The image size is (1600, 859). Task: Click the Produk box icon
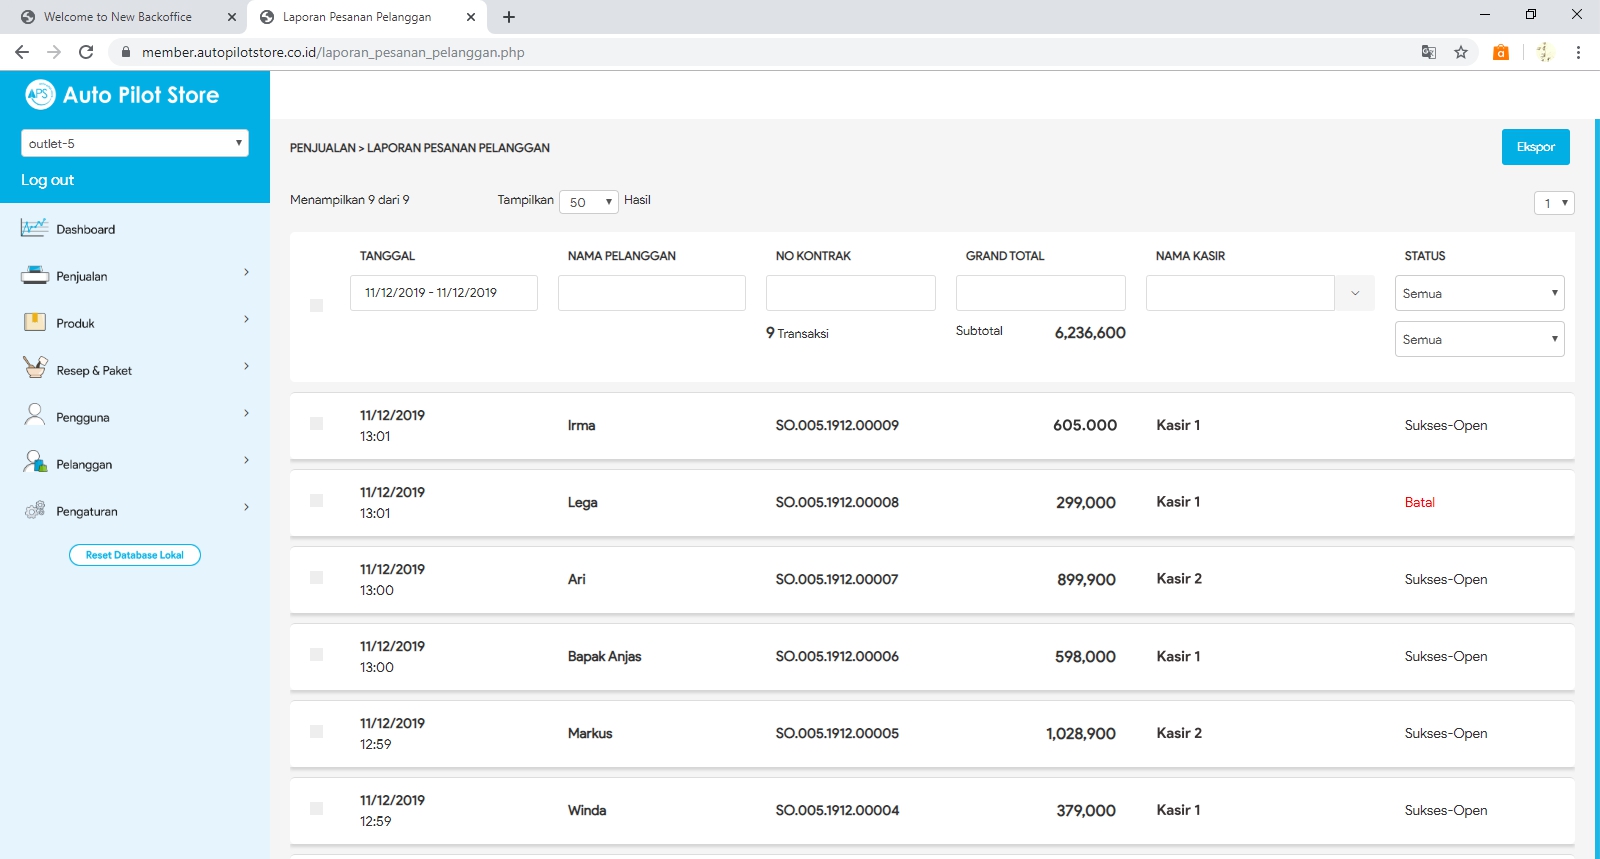[x=34, y=322]
